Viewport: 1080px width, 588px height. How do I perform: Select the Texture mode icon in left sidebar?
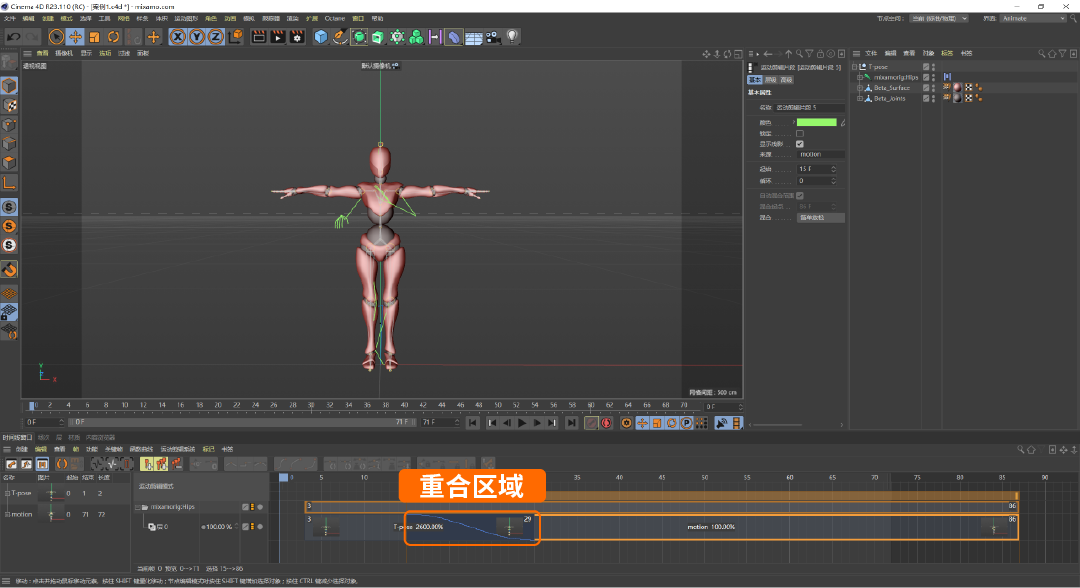pos(9,105)
